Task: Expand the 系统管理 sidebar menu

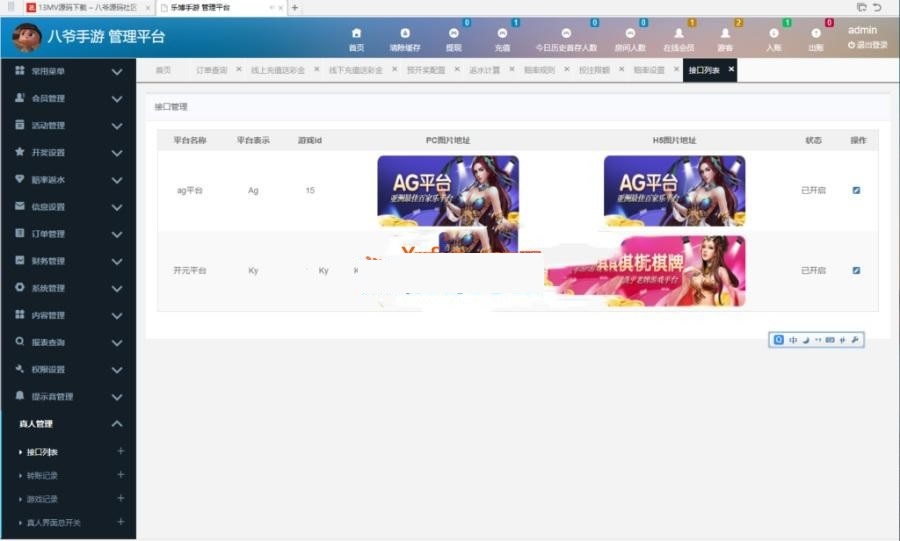Action: tap(68, 288)
